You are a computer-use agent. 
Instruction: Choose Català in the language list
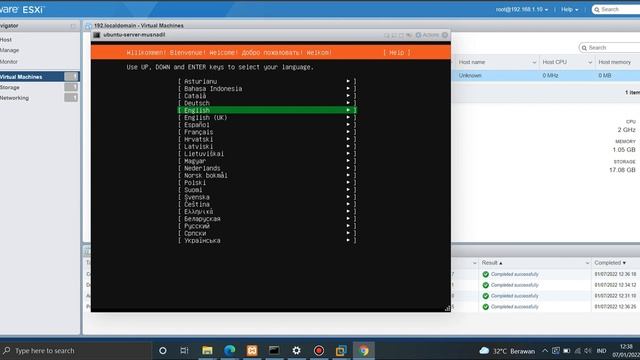point(267,96)
